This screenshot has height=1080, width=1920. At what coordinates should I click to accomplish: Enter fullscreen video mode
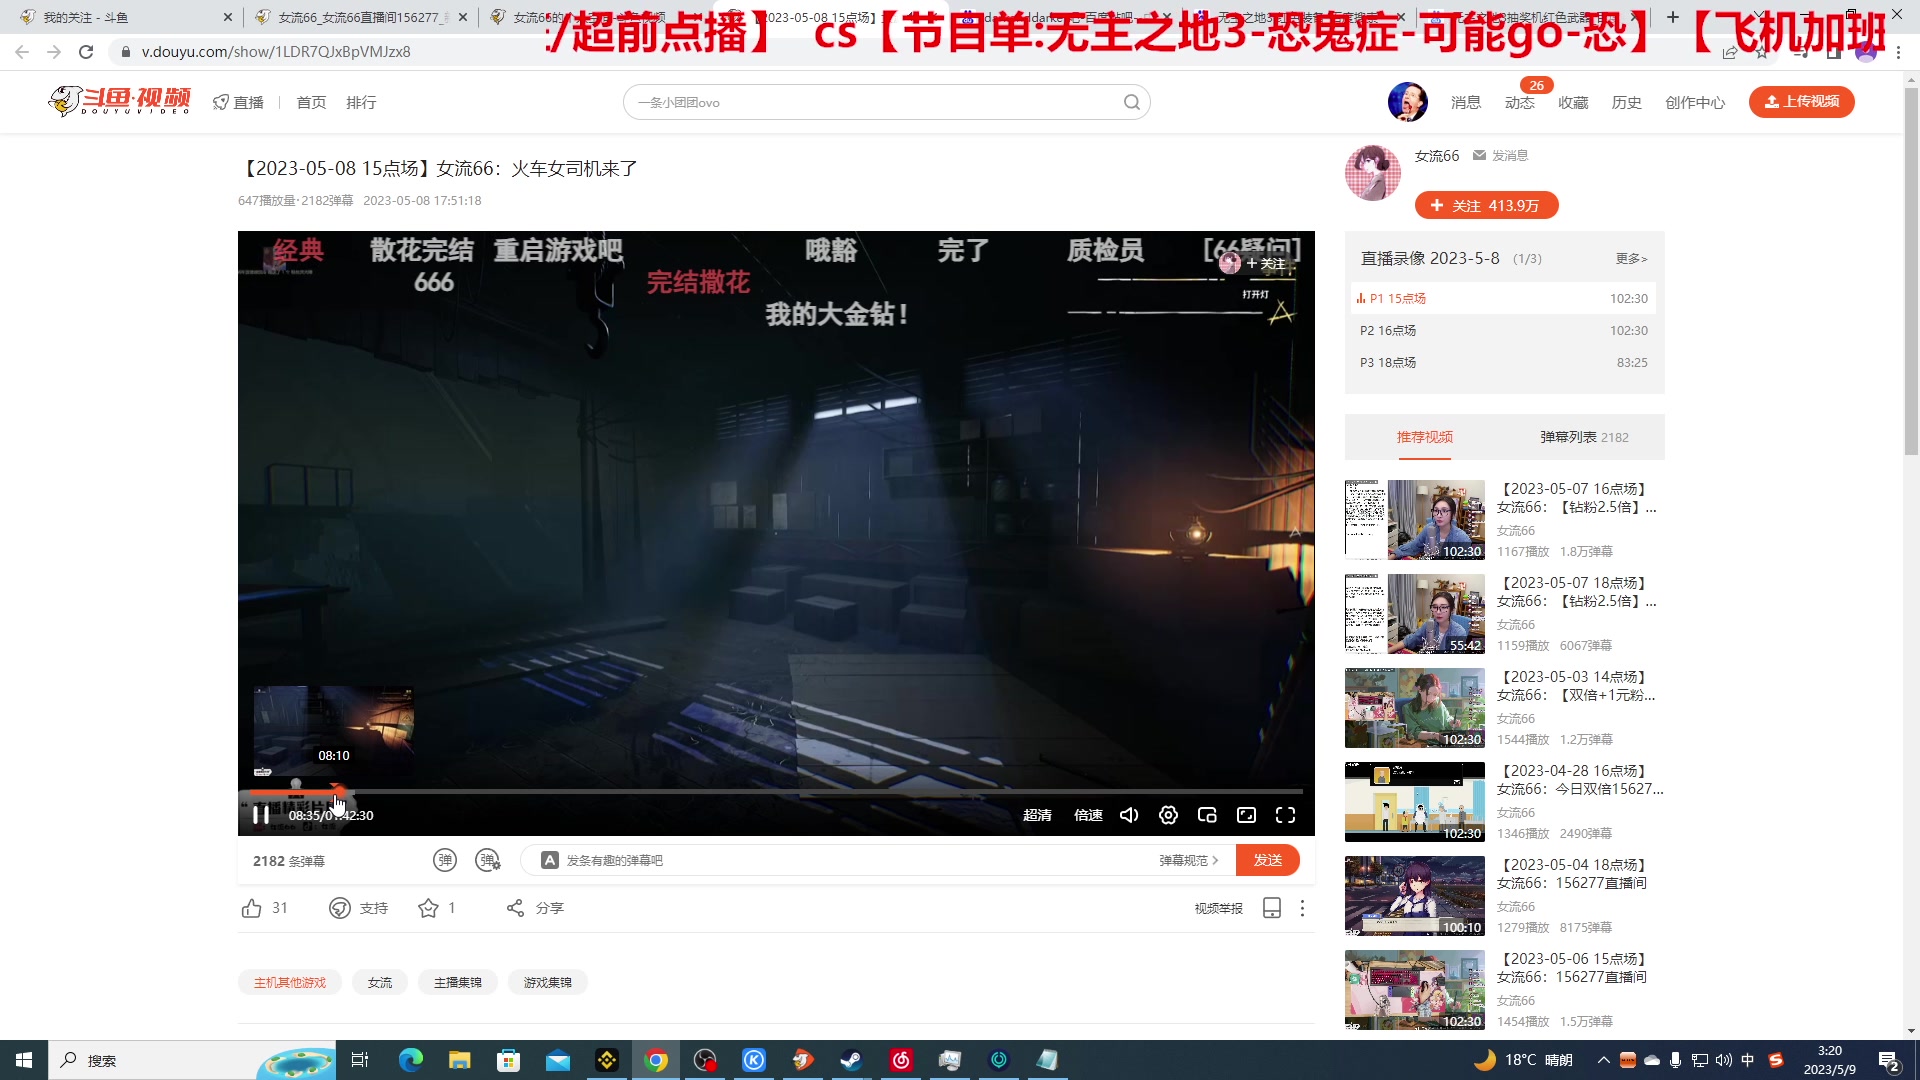pyautogui.click(x=1285, y=815)
